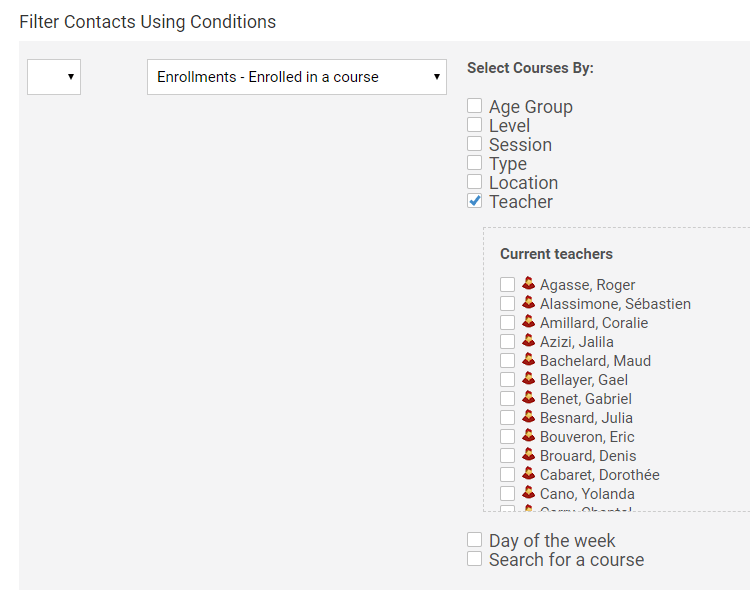Select the checkbox for Bouveron, Eric
The image size is (750, 590).
(x=508, y=437)
